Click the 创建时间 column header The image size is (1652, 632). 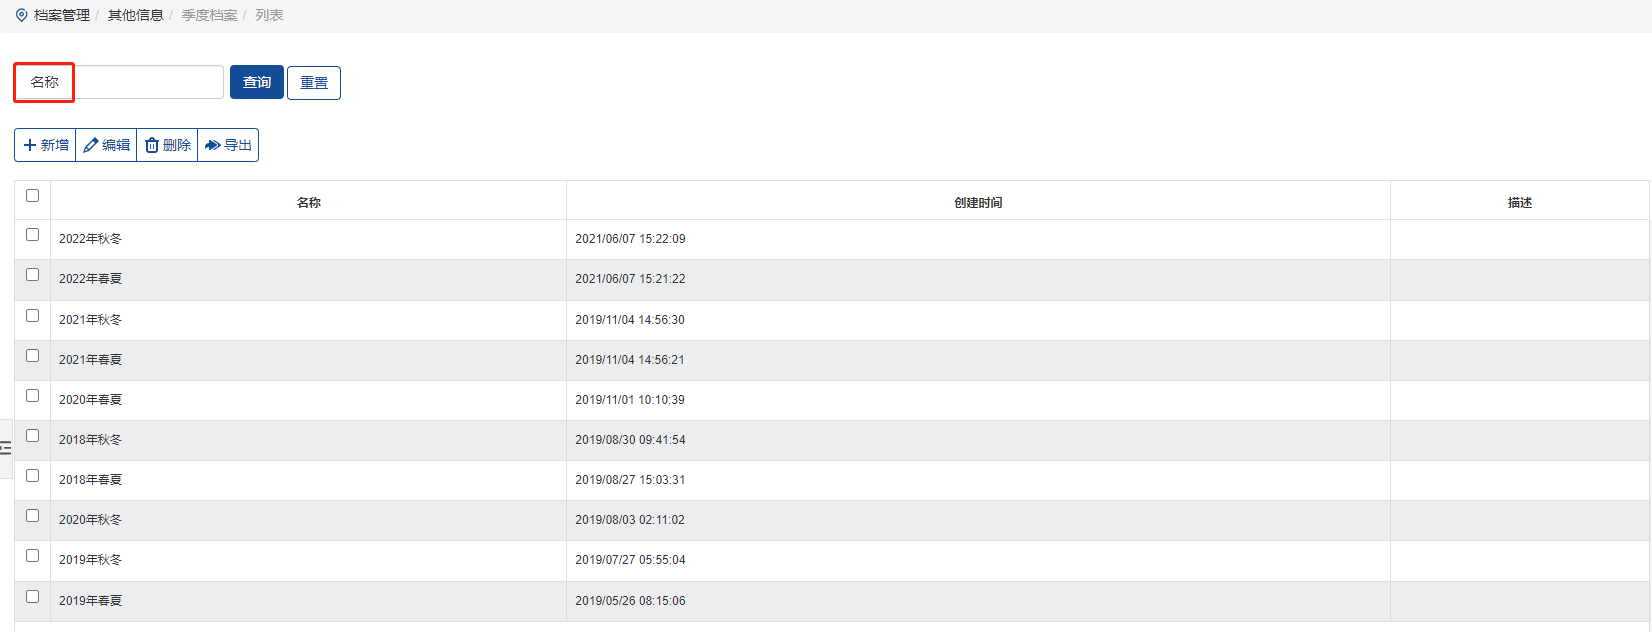[x=977, y=202]
